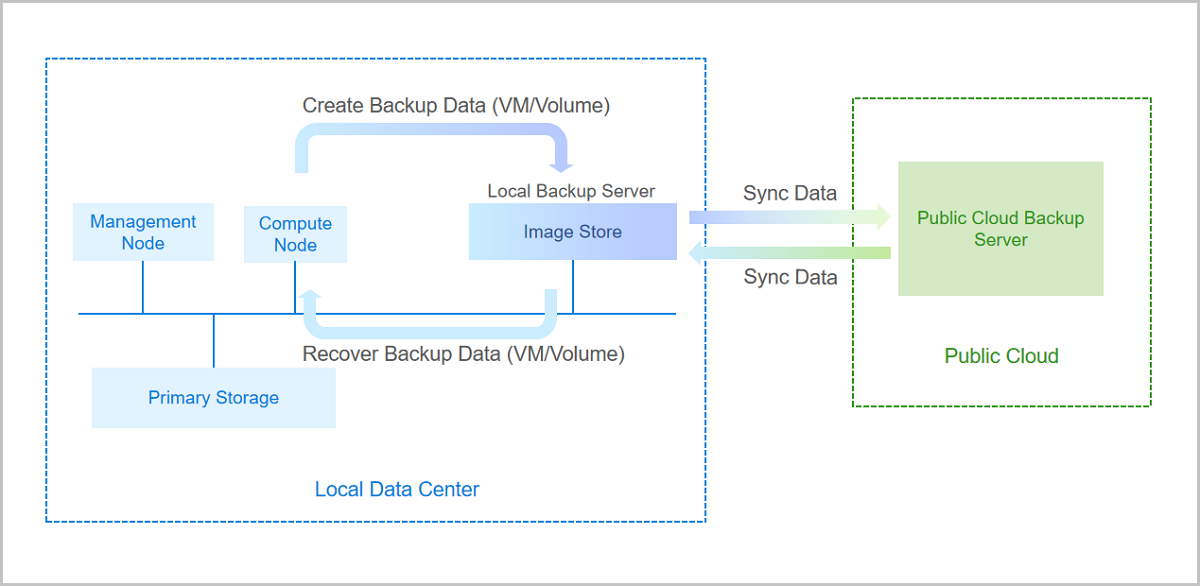This screenshot has width=1200, height=586.
Task: Click the Image Store block
Action: point(572,232)
